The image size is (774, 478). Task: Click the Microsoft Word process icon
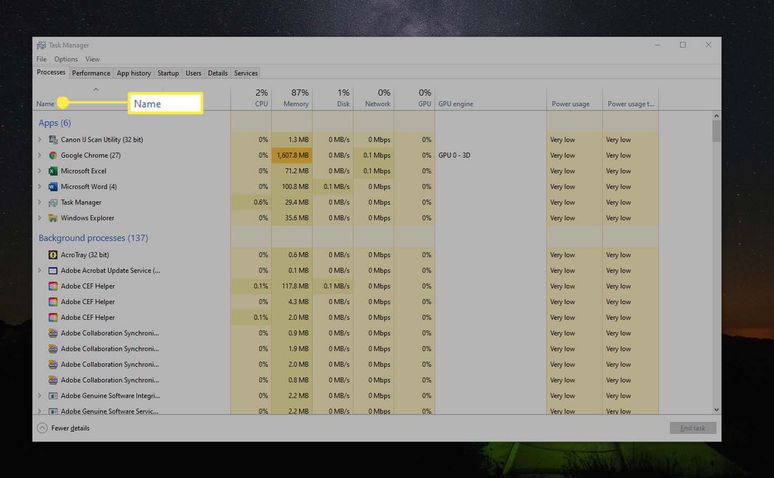53,187
